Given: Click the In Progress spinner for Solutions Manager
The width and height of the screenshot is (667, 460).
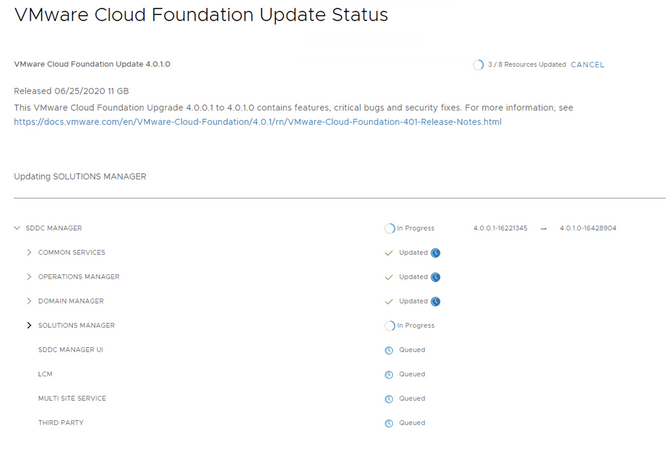Looking at the screenshot, I should [390, 326].
